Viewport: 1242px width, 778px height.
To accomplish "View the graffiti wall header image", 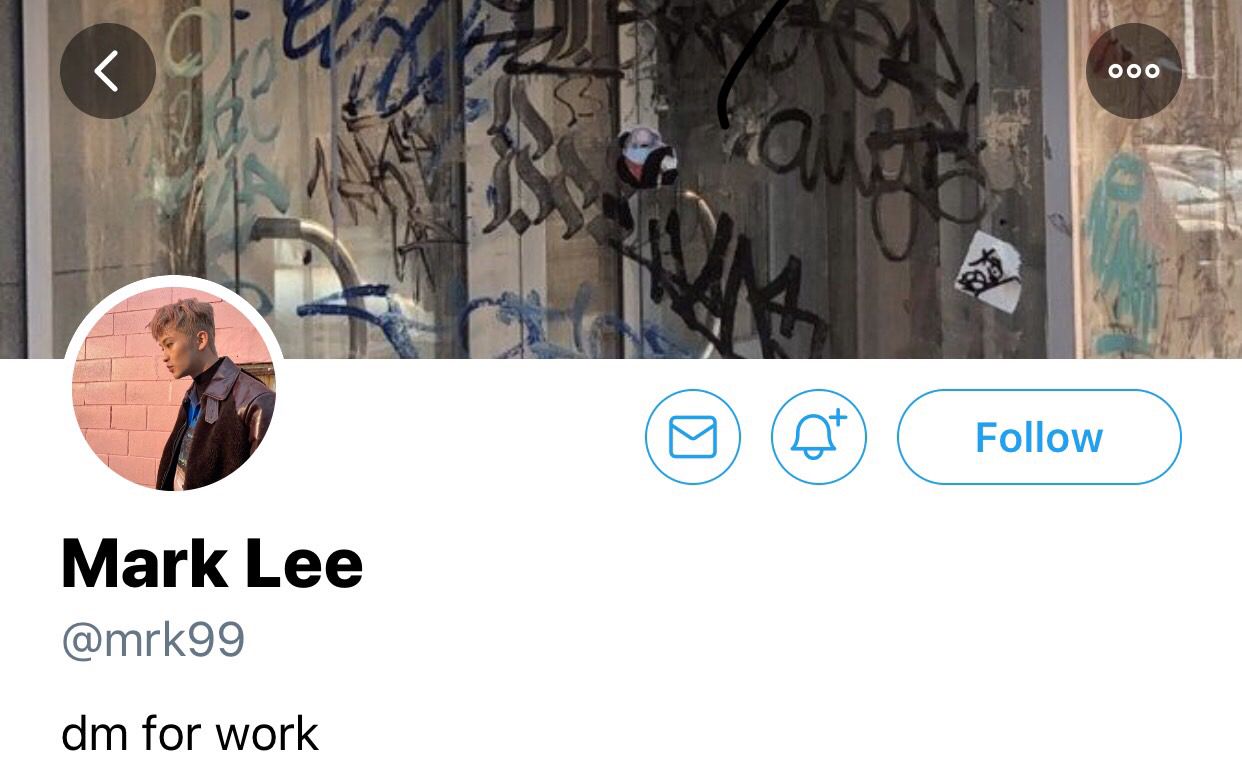I will click(x=621, y=179).
